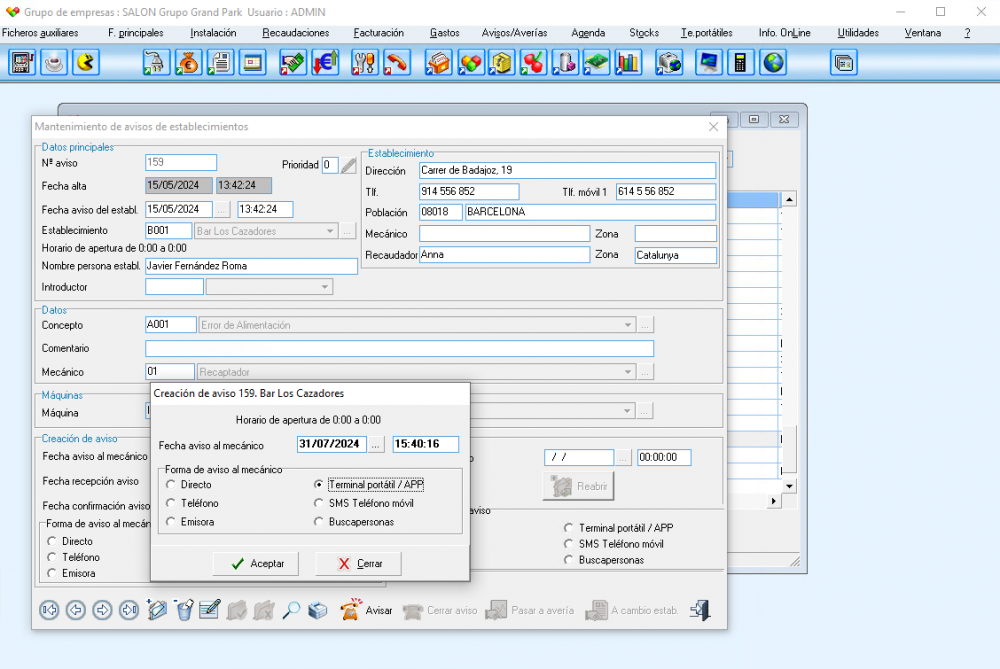Expand the Concepto Error de Alimentación dropdown

coord(628,325)
